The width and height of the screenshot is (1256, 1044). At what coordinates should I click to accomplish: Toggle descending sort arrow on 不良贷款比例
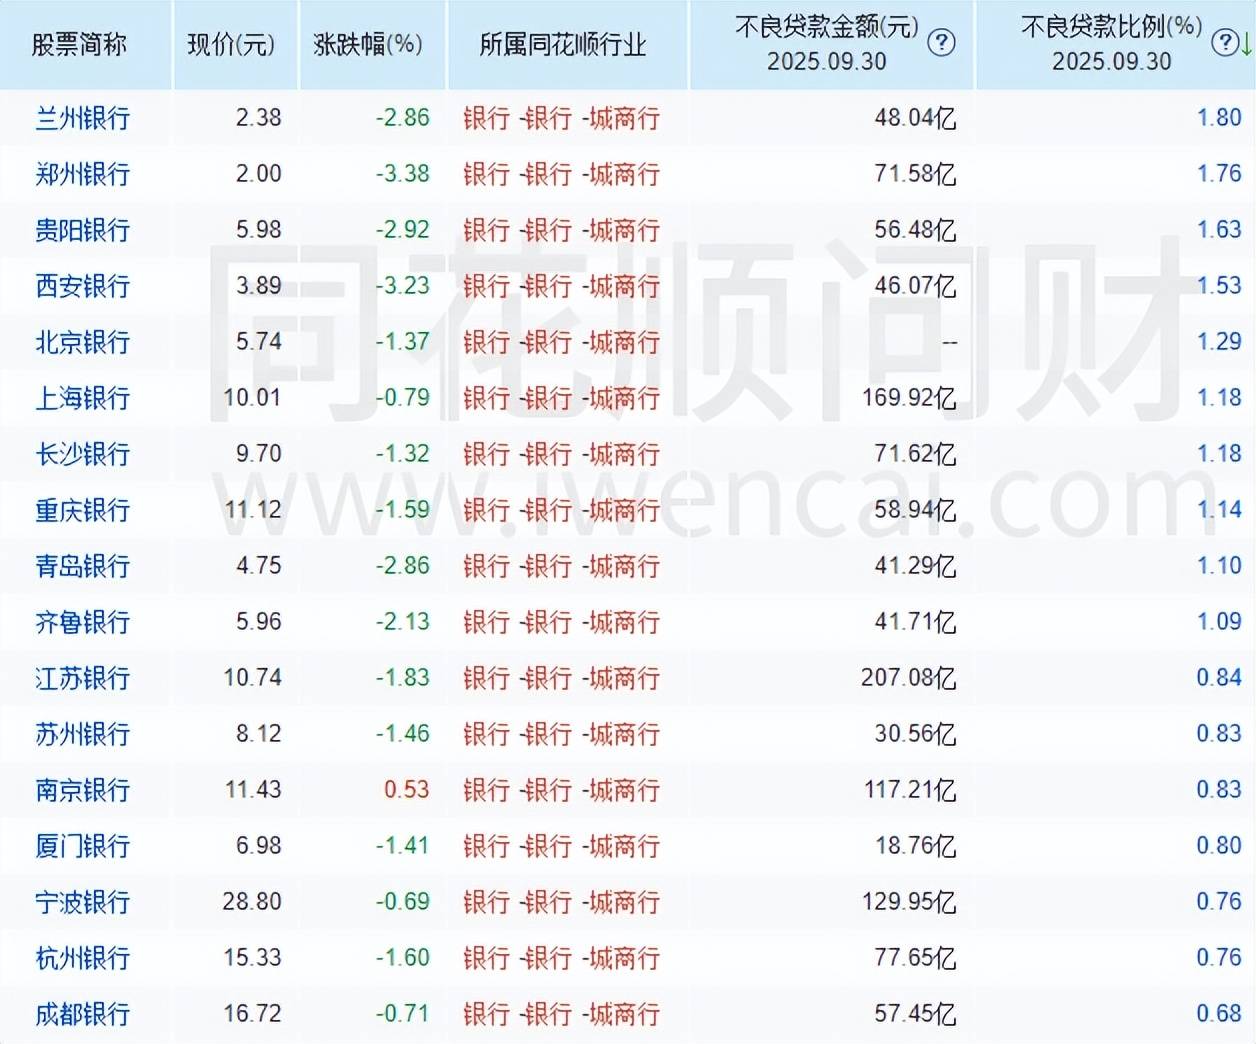(x=1245, y=44)
